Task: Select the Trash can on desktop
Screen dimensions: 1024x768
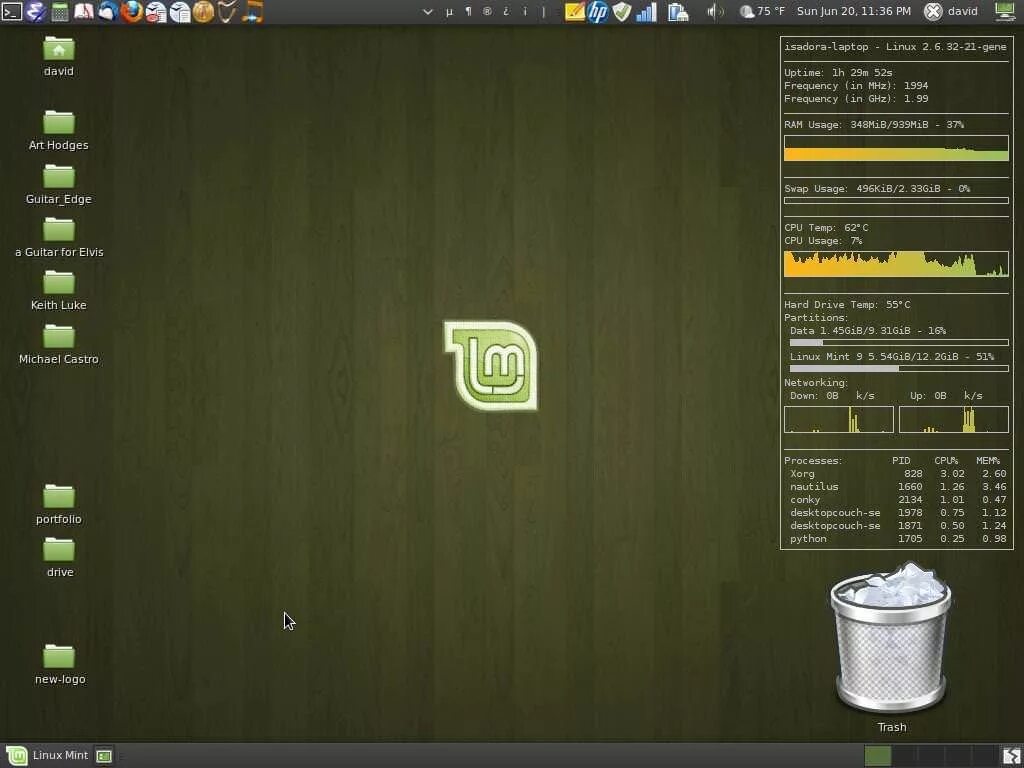Action: 891,647
